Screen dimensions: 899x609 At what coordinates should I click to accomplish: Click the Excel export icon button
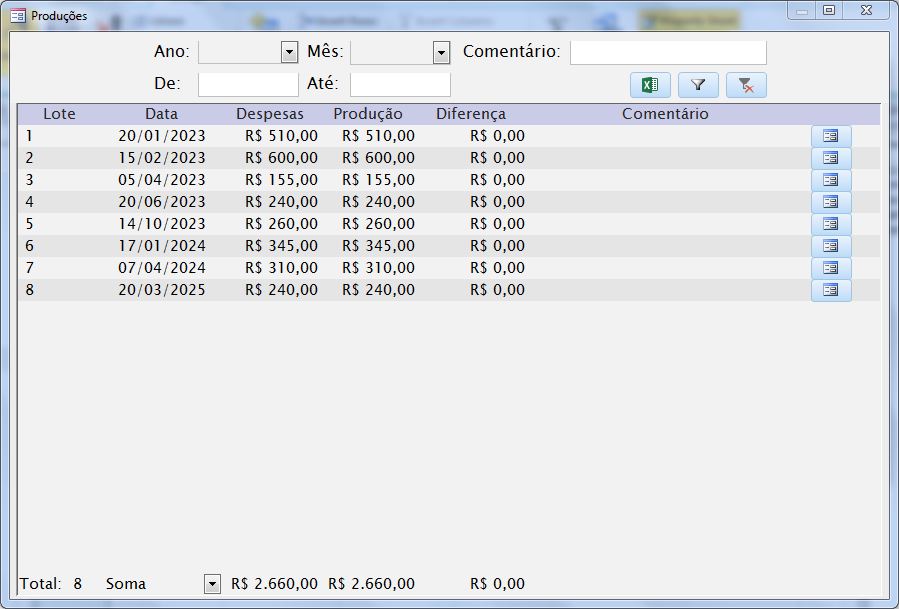point(650,85)
